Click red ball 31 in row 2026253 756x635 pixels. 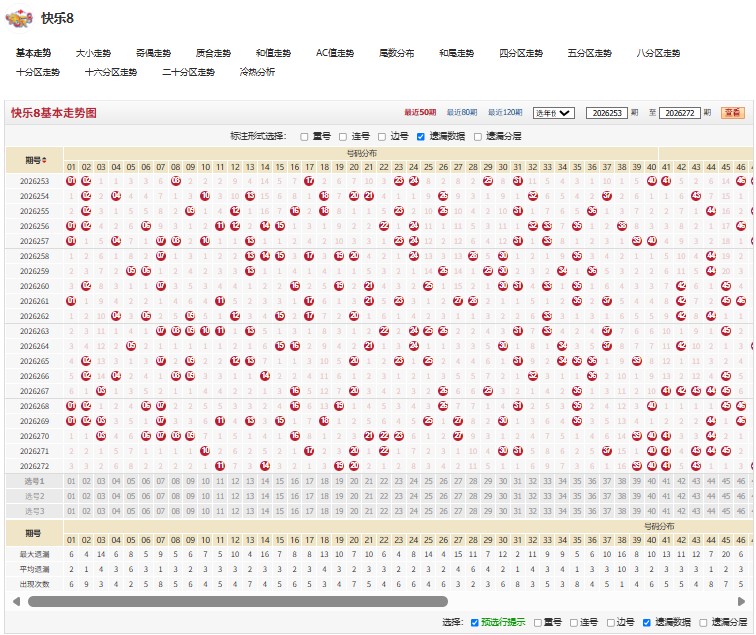[517, 181]
